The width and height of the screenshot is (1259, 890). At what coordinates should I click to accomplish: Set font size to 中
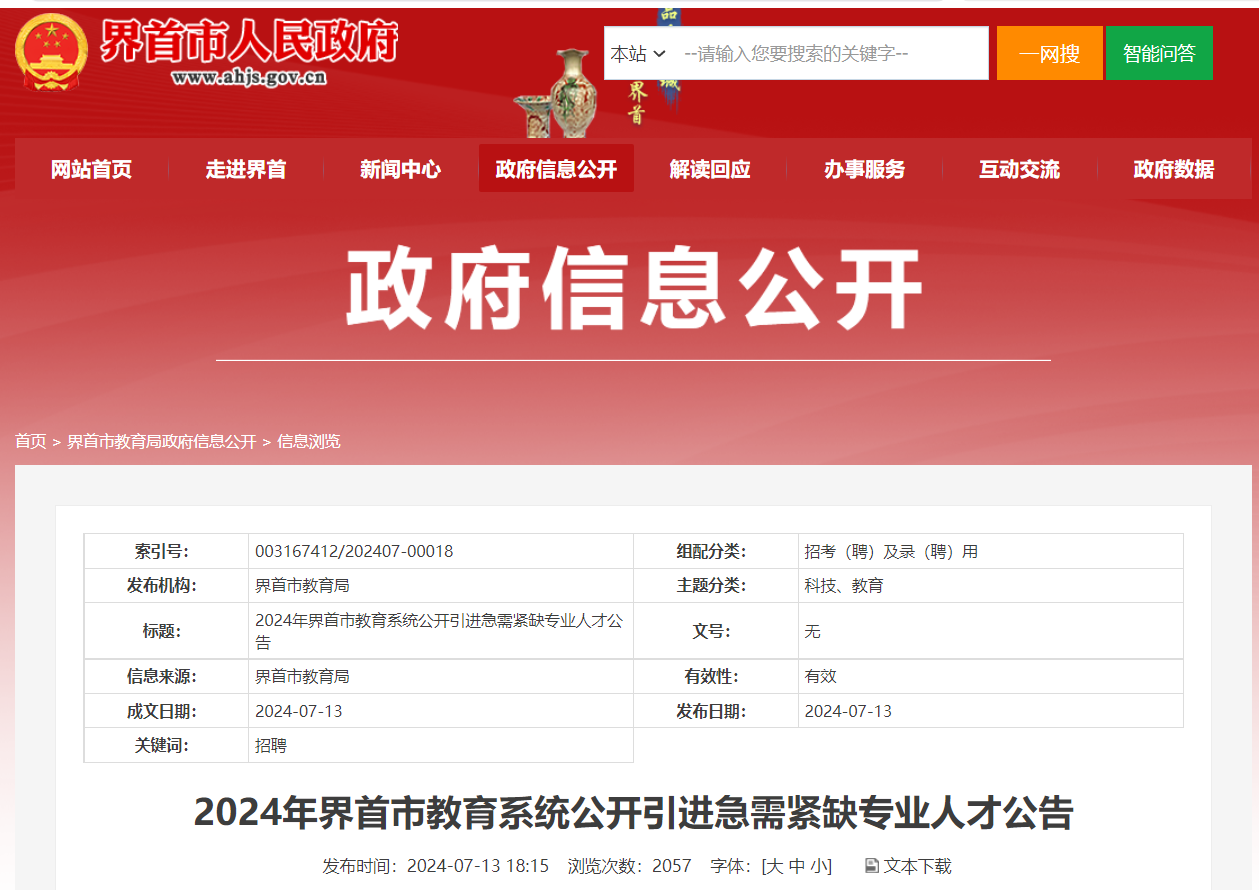coord(797,866)
